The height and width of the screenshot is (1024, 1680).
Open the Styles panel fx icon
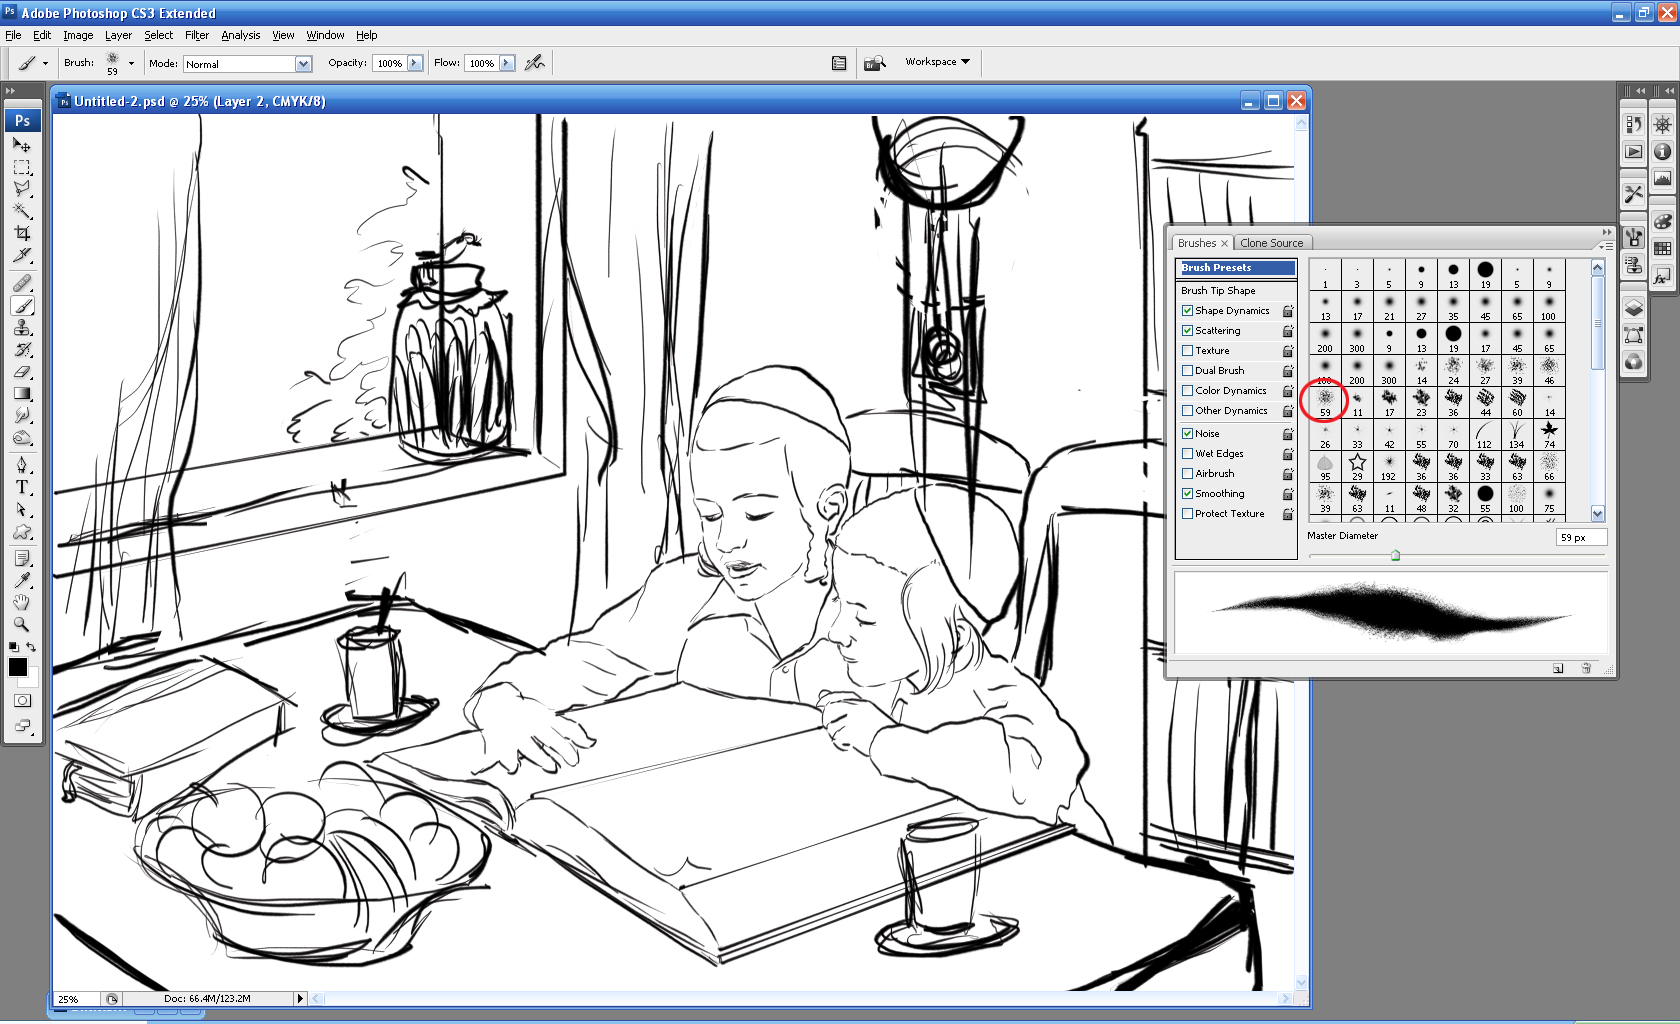pos(1662,276)
